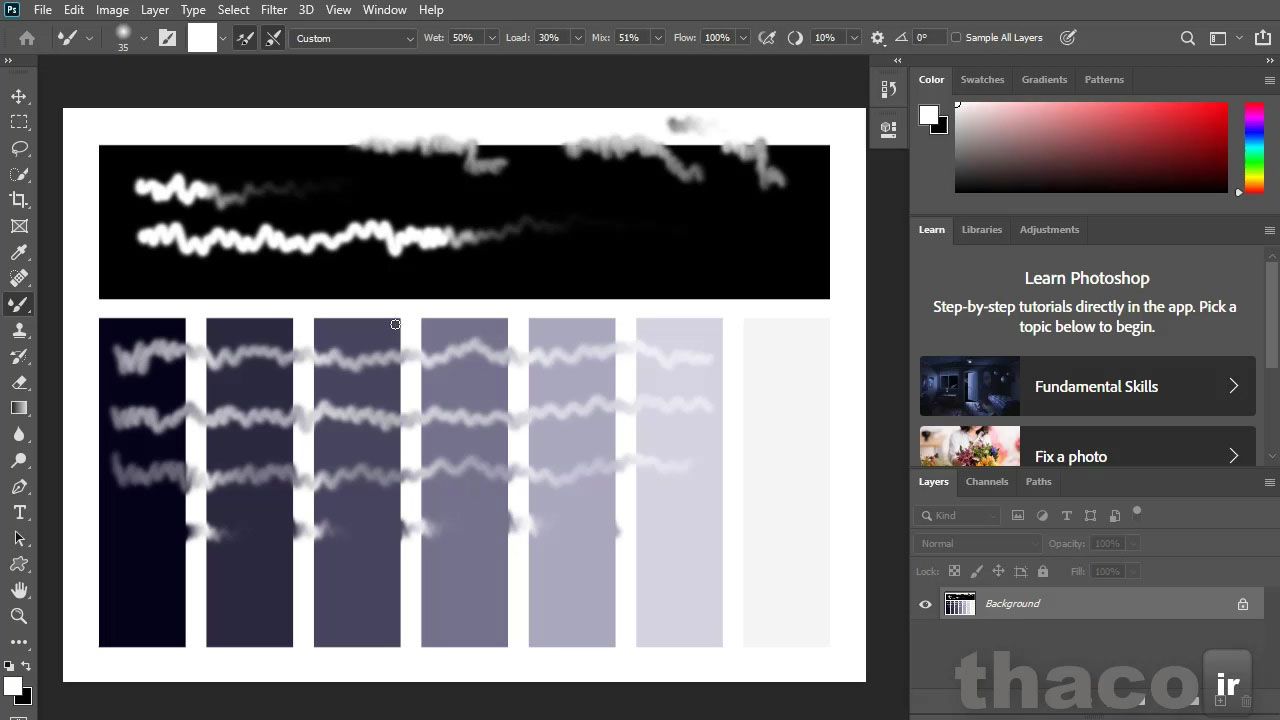This screenshot has width=1280, height=720.
Task: Toggle the airbrush-style build-up icon
Action: (x=767, y=38)
